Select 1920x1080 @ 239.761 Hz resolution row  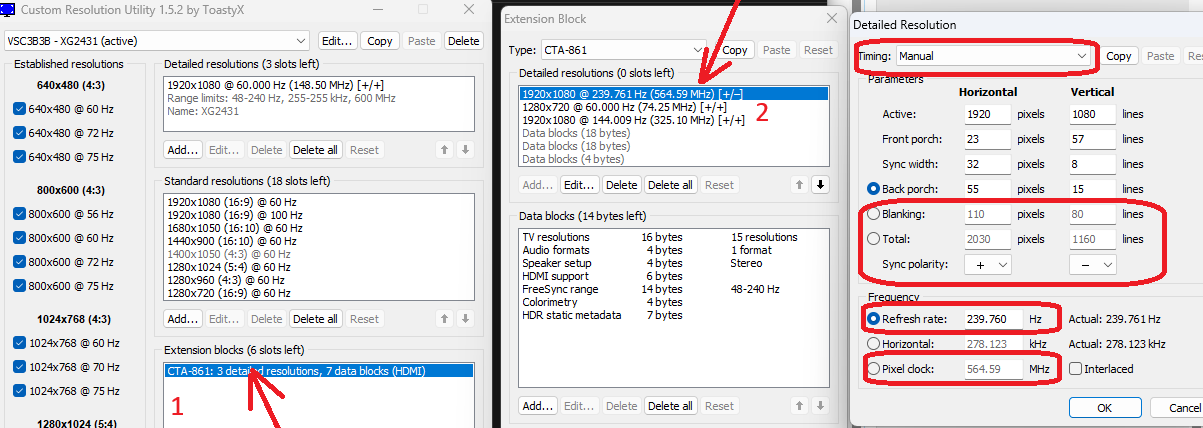(x=673, y=93)
